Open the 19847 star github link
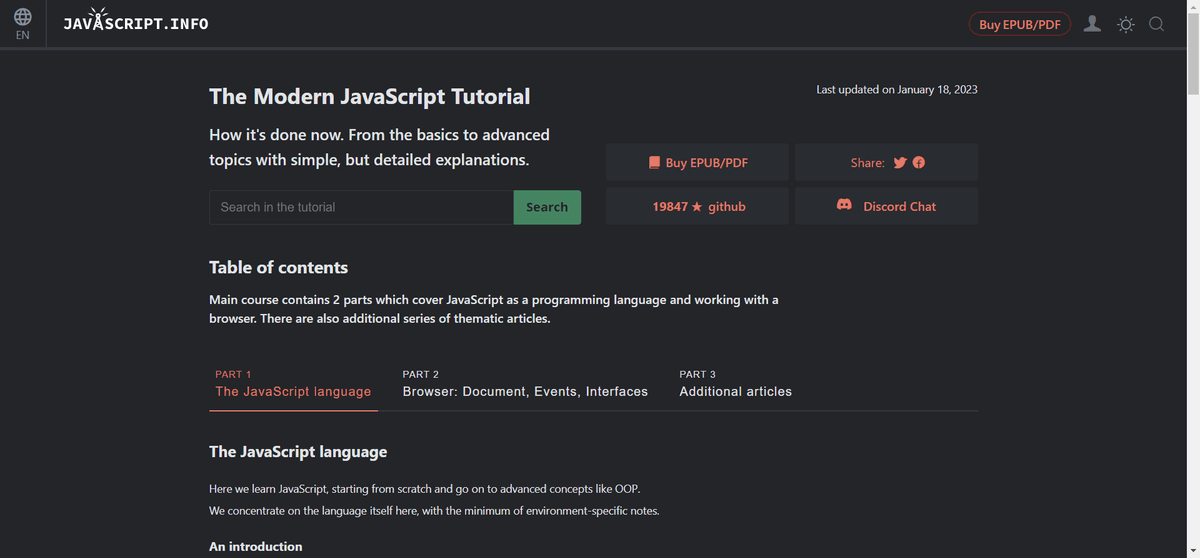 coord(698,206)
